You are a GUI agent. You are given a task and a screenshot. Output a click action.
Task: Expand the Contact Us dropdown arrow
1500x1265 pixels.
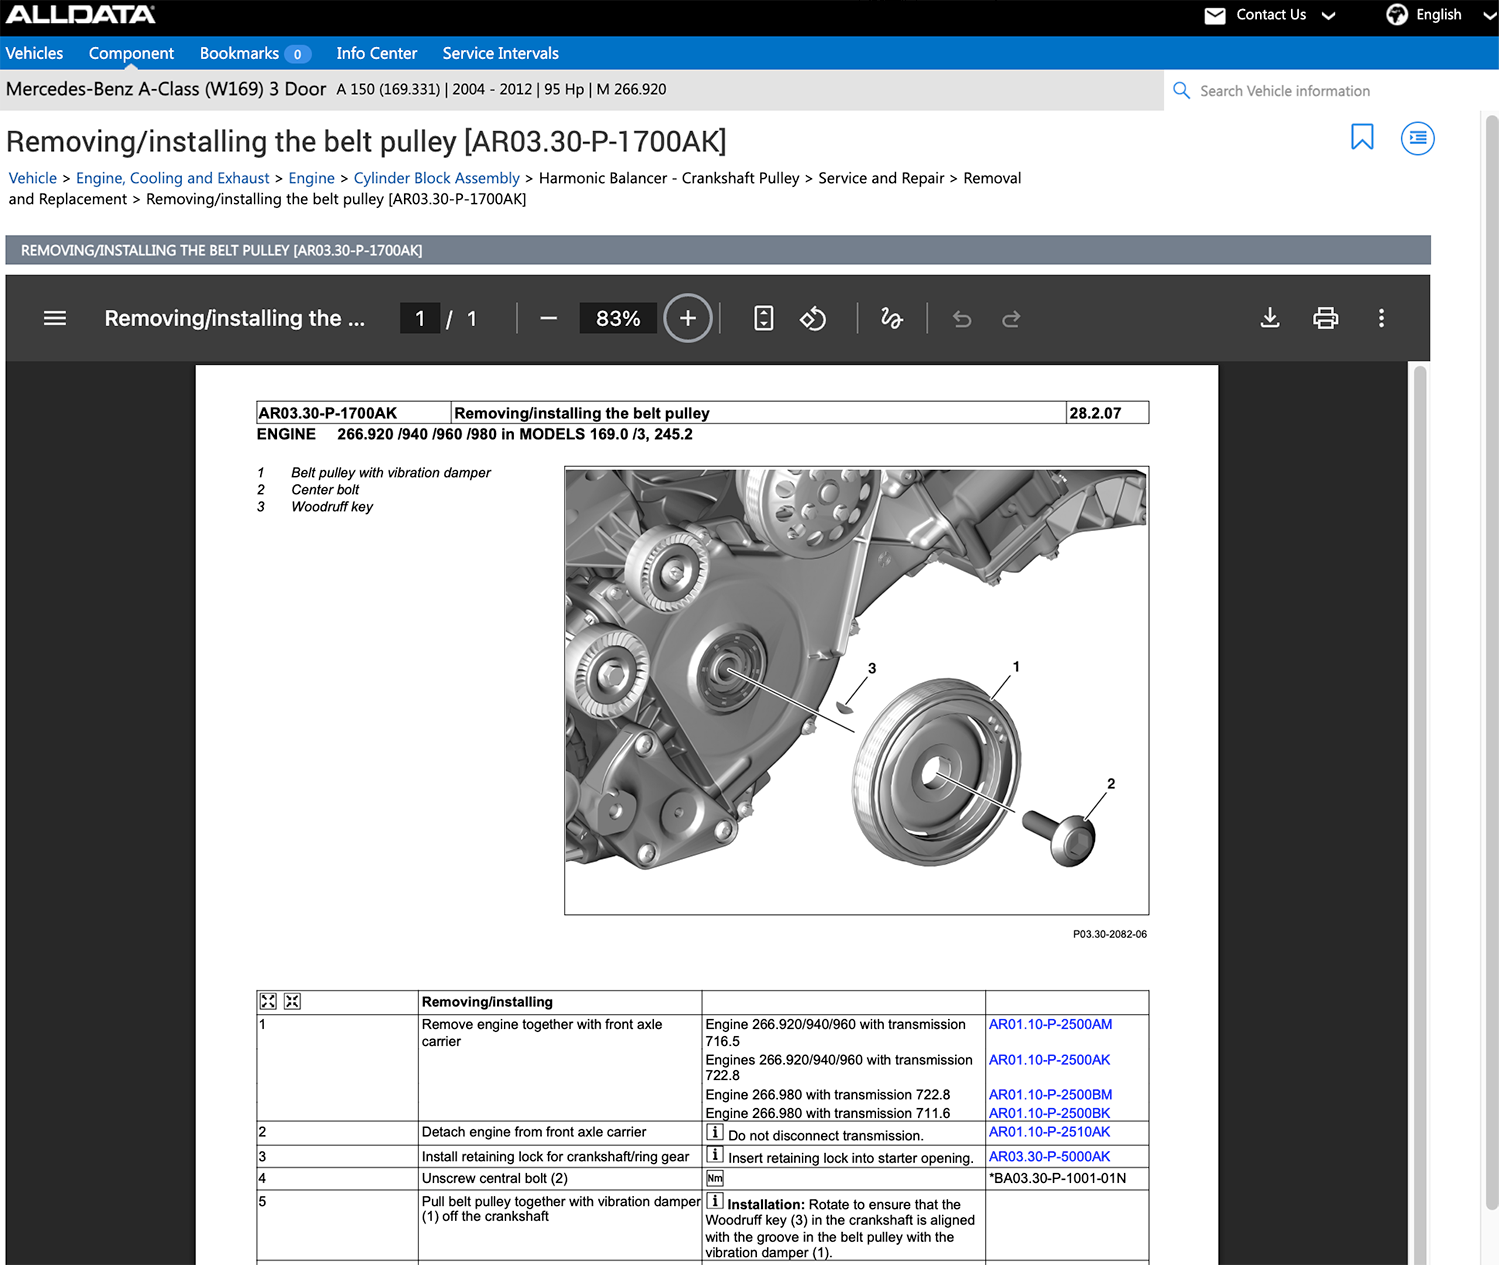(1328, 15)
